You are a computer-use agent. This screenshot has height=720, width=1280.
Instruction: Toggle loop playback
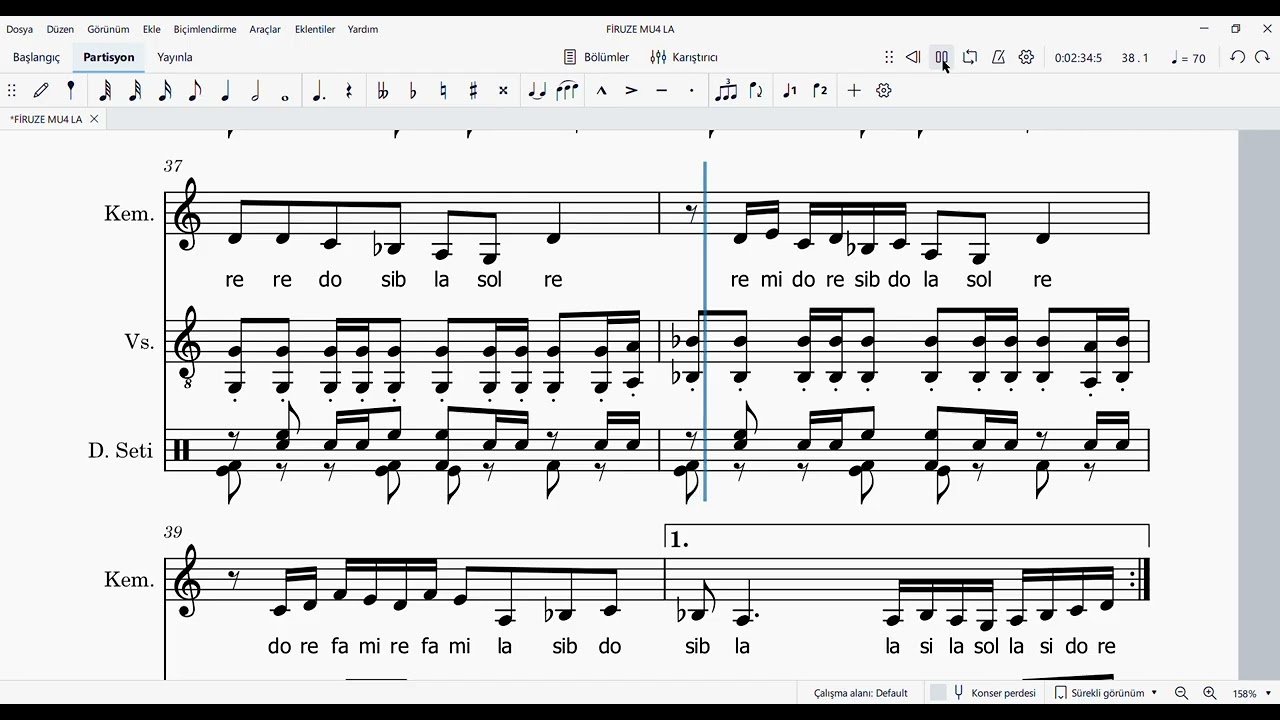[970, 57]
